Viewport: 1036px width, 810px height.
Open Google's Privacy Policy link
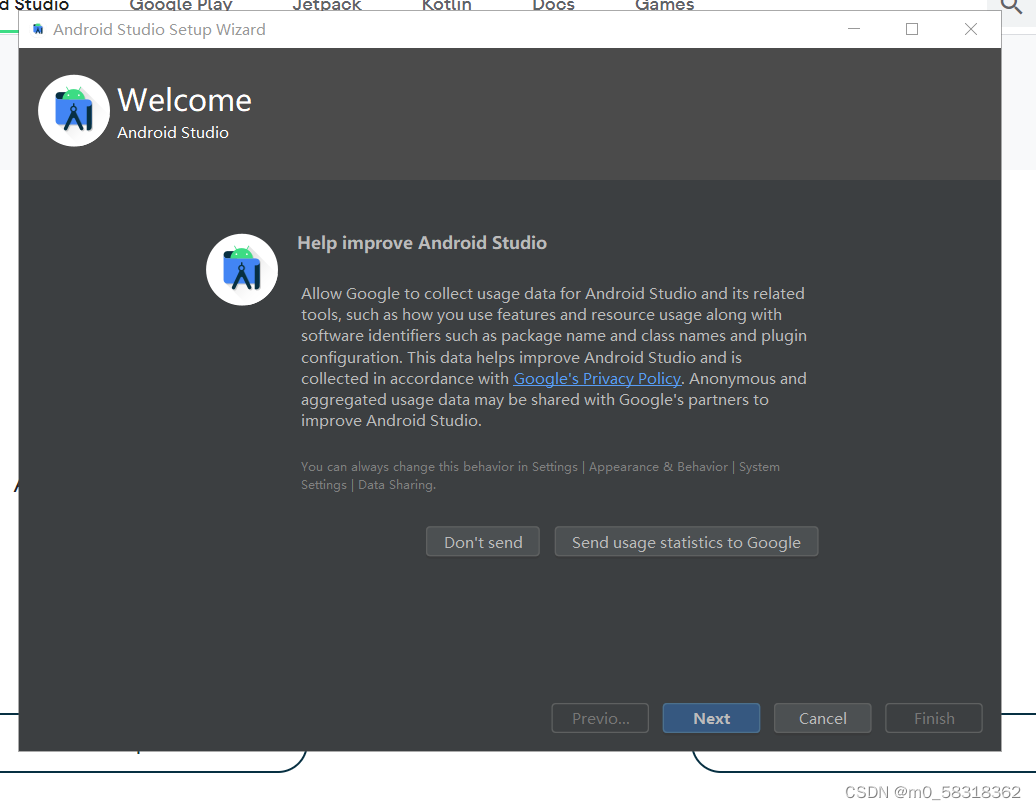[597, 379]
